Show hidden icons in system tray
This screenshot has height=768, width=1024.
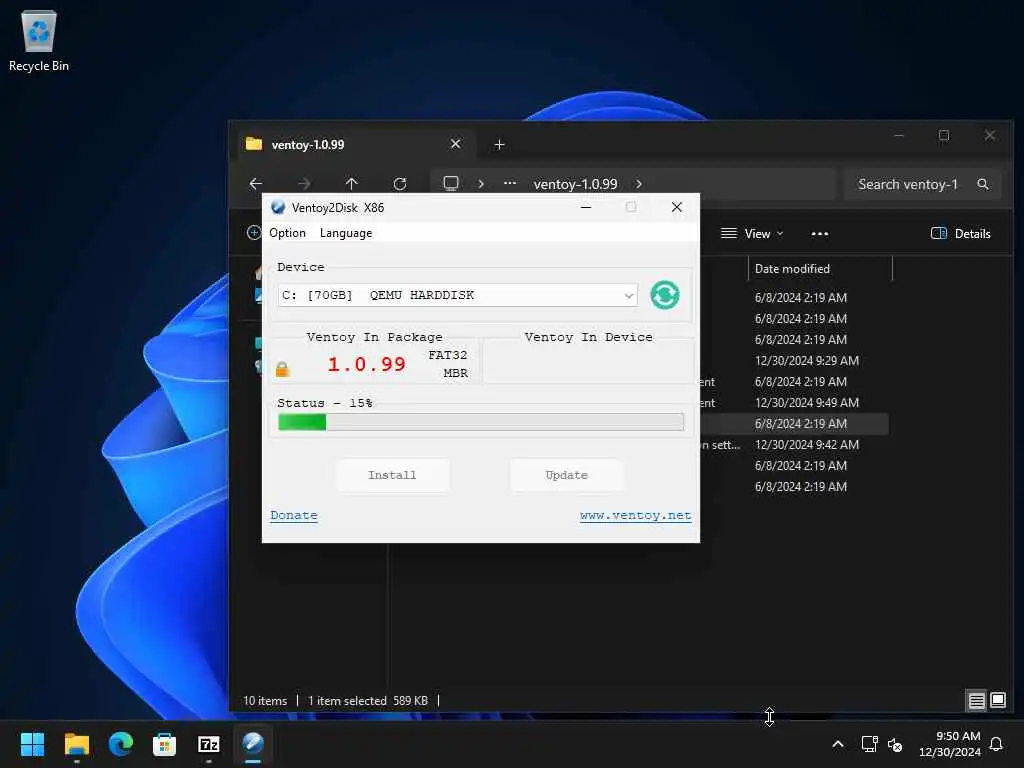838,744
